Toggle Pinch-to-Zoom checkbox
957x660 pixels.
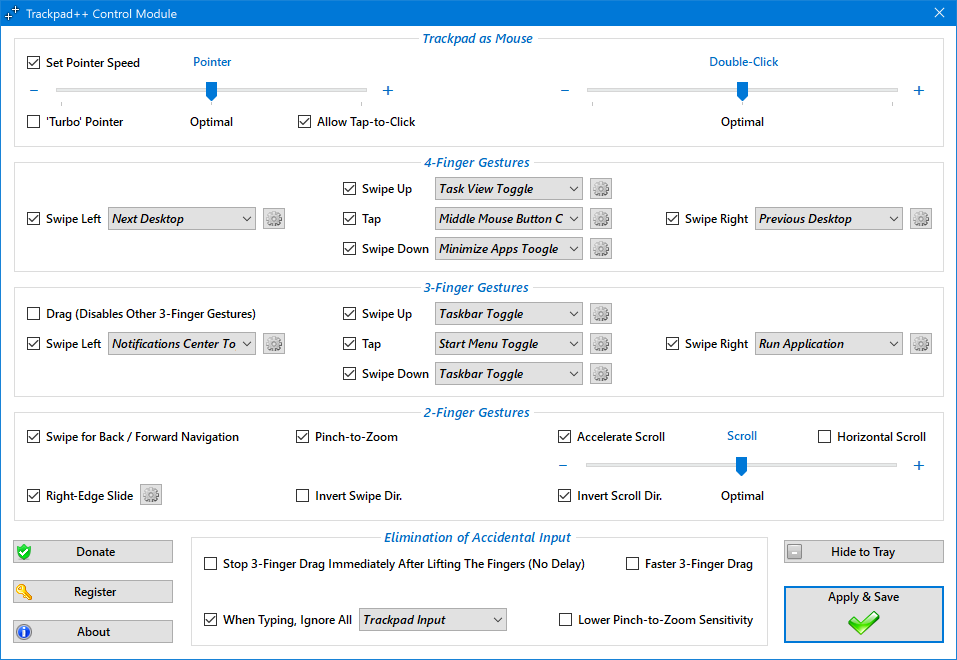pyautogui.click(x=303, y=437)
